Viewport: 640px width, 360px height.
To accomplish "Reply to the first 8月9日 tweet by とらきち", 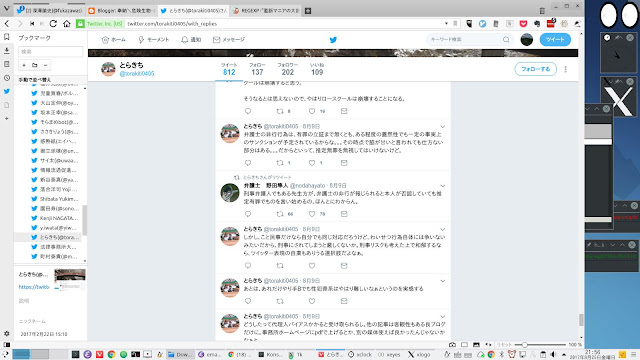I will [248, 162].
